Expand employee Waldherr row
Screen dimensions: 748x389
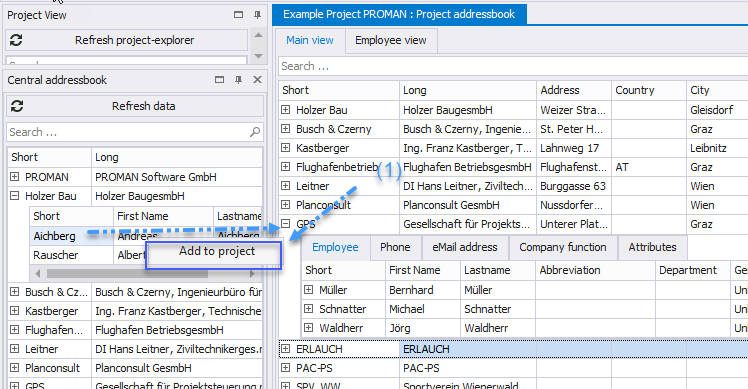[309, 328]
